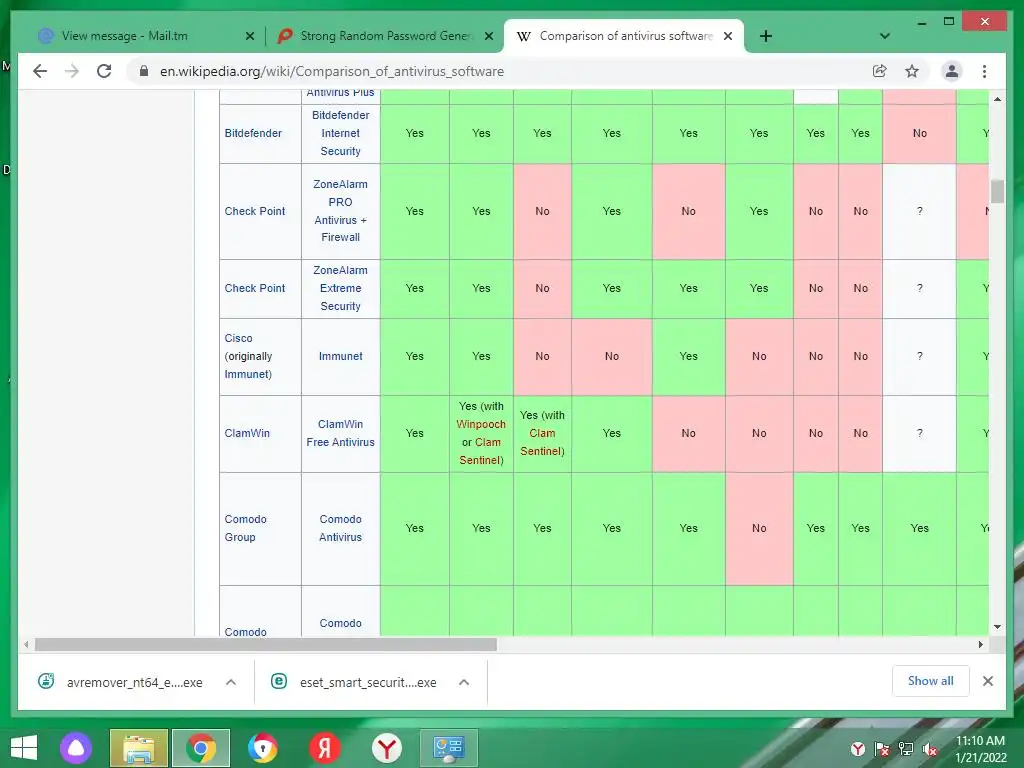Click the address bar URL

point(332,71)
